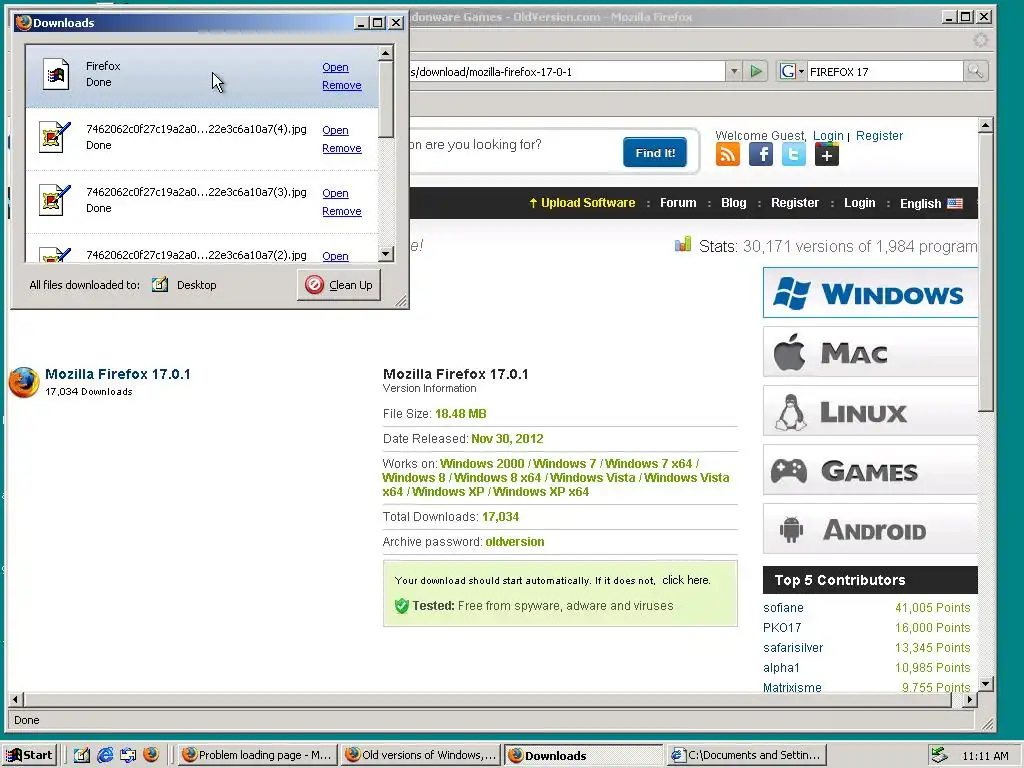Click Register in the black nav bar

795,203
